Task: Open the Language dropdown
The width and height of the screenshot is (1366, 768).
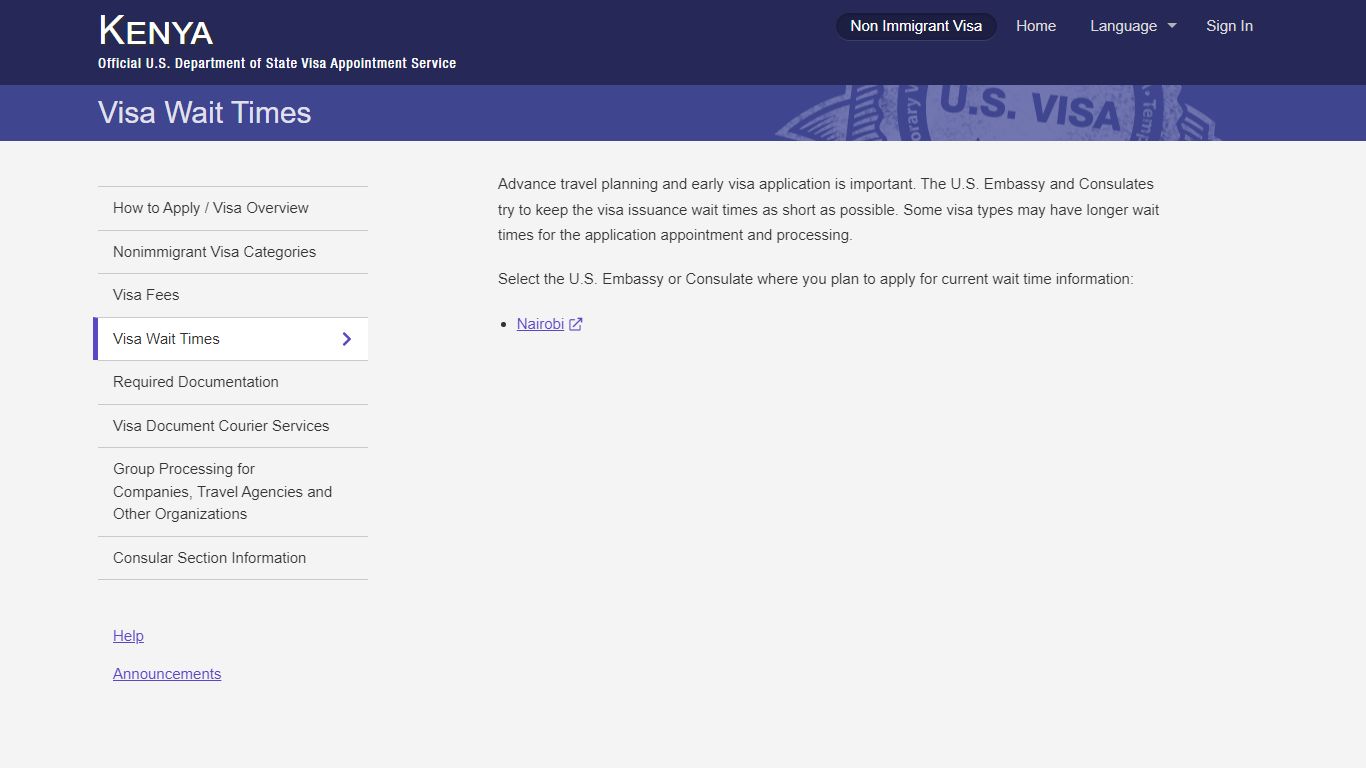Action: (1133, 26)
